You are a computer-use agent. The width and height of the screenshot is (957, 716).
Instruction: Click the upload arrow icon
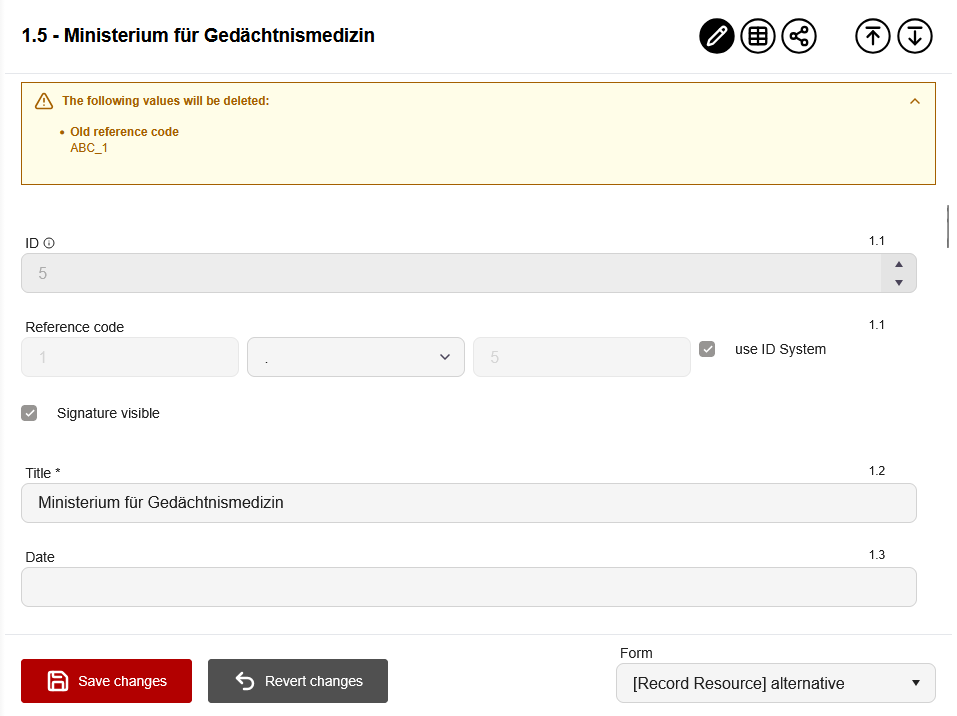872,36
